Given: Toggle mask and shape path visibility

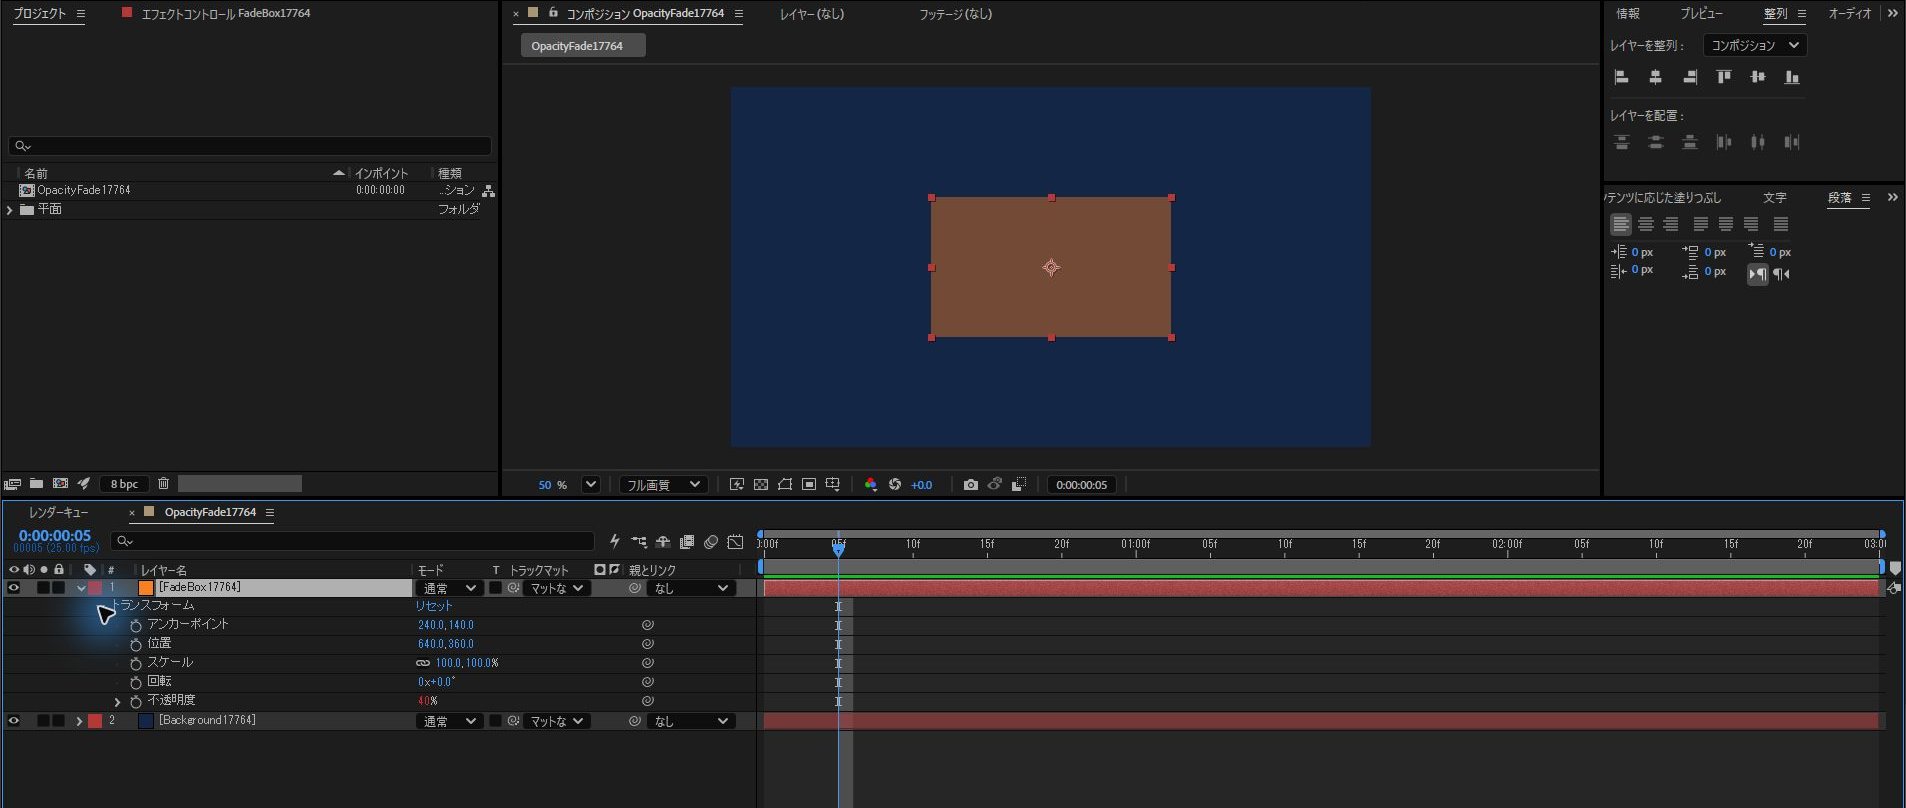Looking at the screenshot, I should point(785,485).
